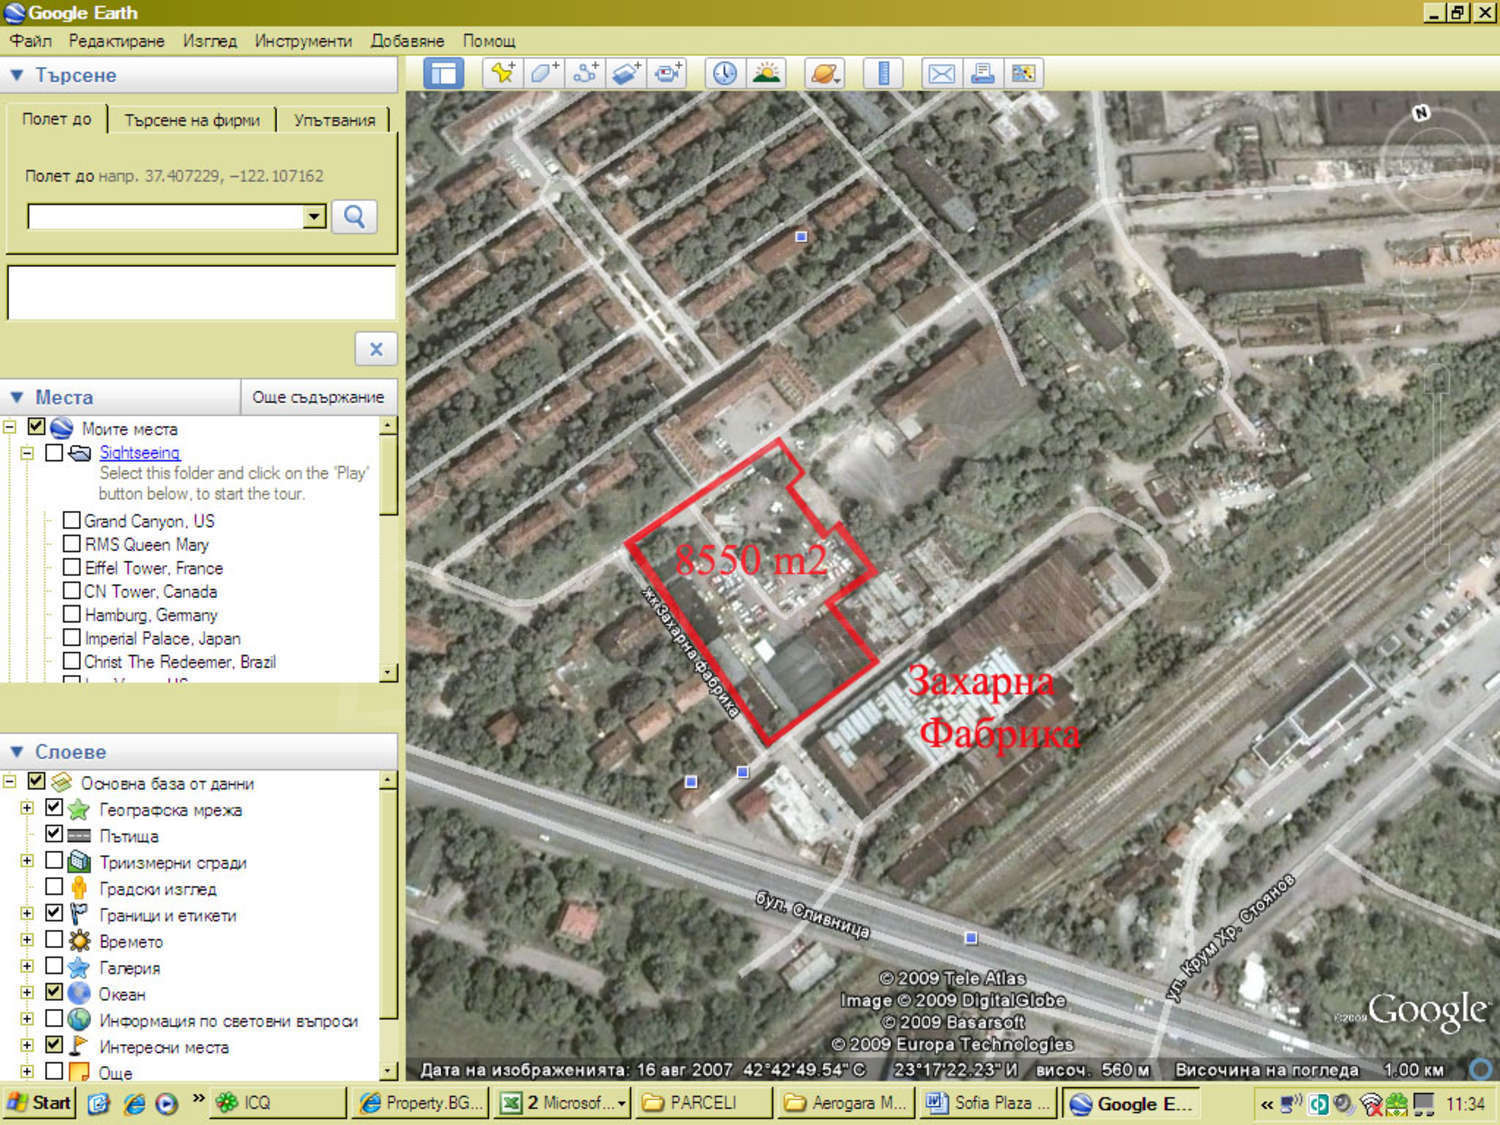This screenshot has height=1125, width=1500.
Task: Toggle the sidebar panel button
Action: tap(443, 73)
